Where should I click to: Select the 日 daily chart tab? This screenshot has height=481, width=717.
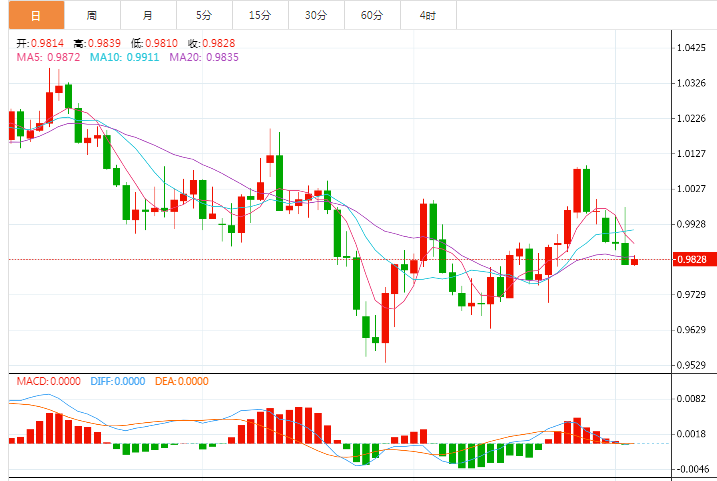coord(37,15)
